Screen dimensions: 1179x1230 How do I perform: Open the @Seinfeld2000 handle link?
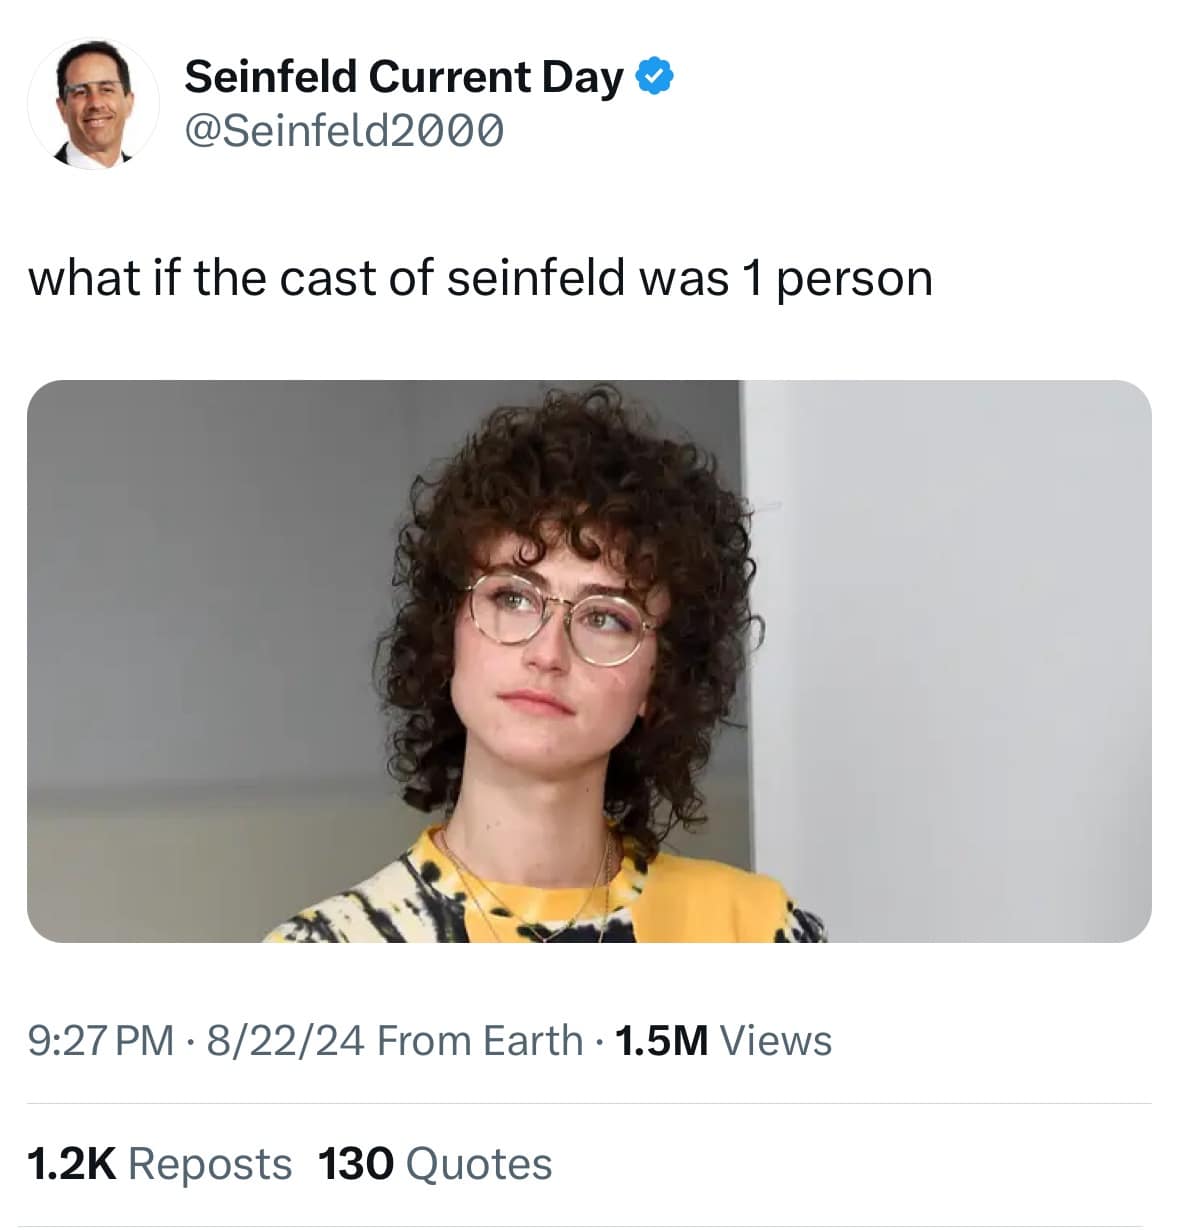[x=344, y=130]
